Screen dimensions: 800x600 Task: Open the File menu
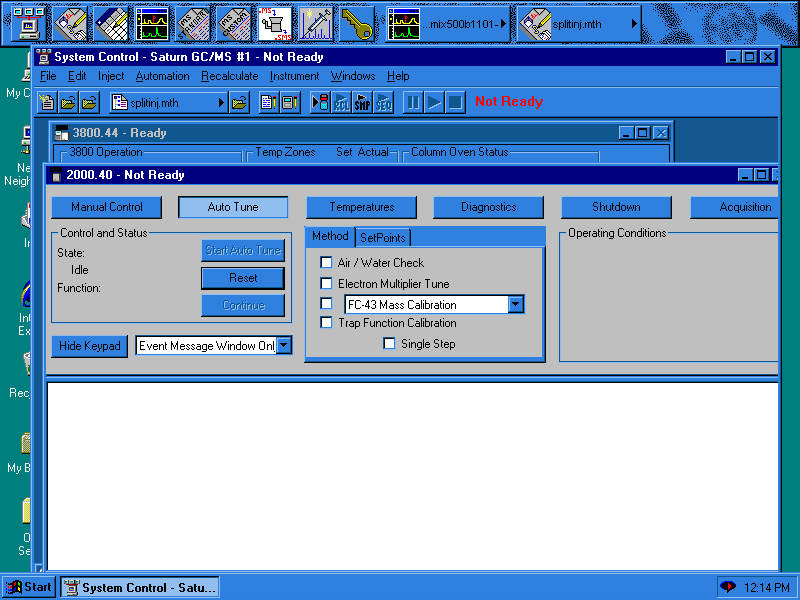pos(48,76)
